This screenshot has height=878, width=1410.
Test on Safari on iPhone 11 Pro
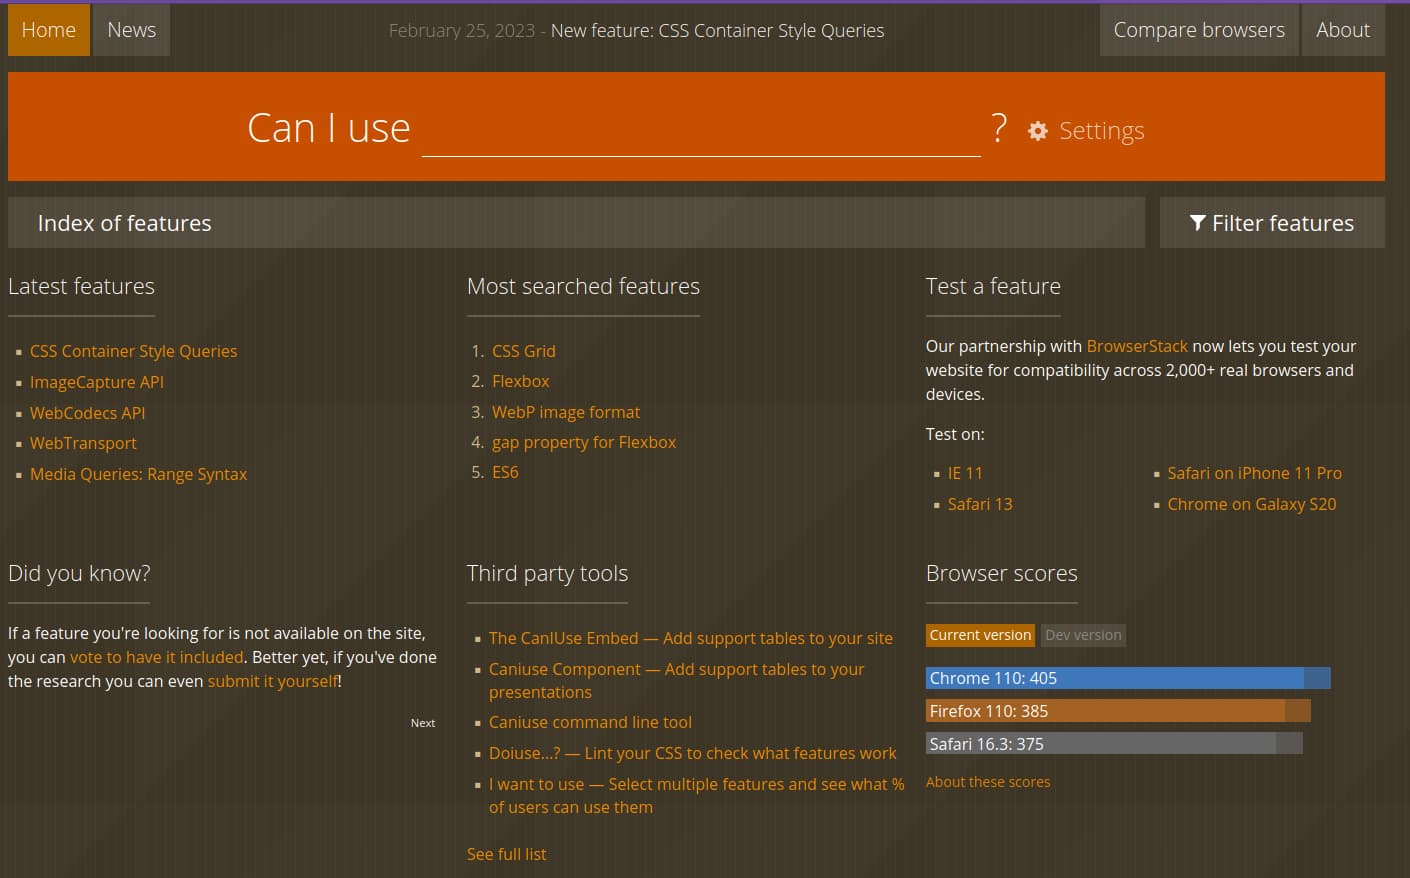[x=1254, y=473]
